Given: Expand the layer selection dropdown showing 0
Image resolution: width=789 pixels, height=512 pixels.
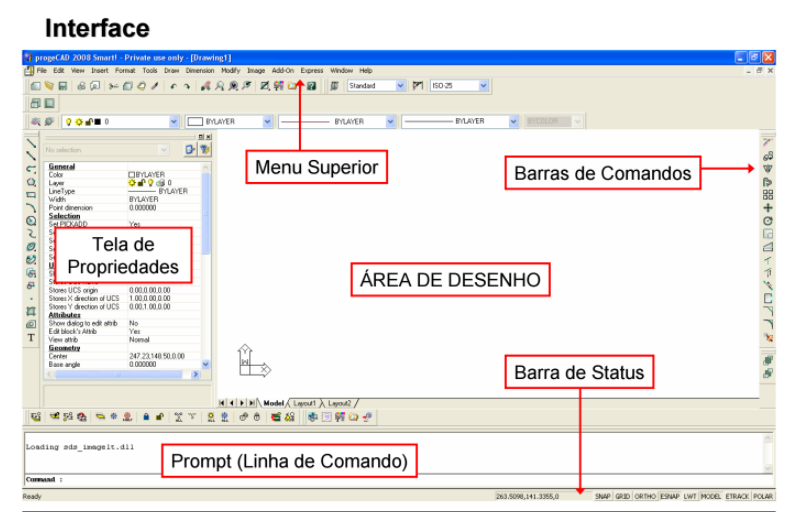Looking at the screenshot, I should tap(171, 121).
